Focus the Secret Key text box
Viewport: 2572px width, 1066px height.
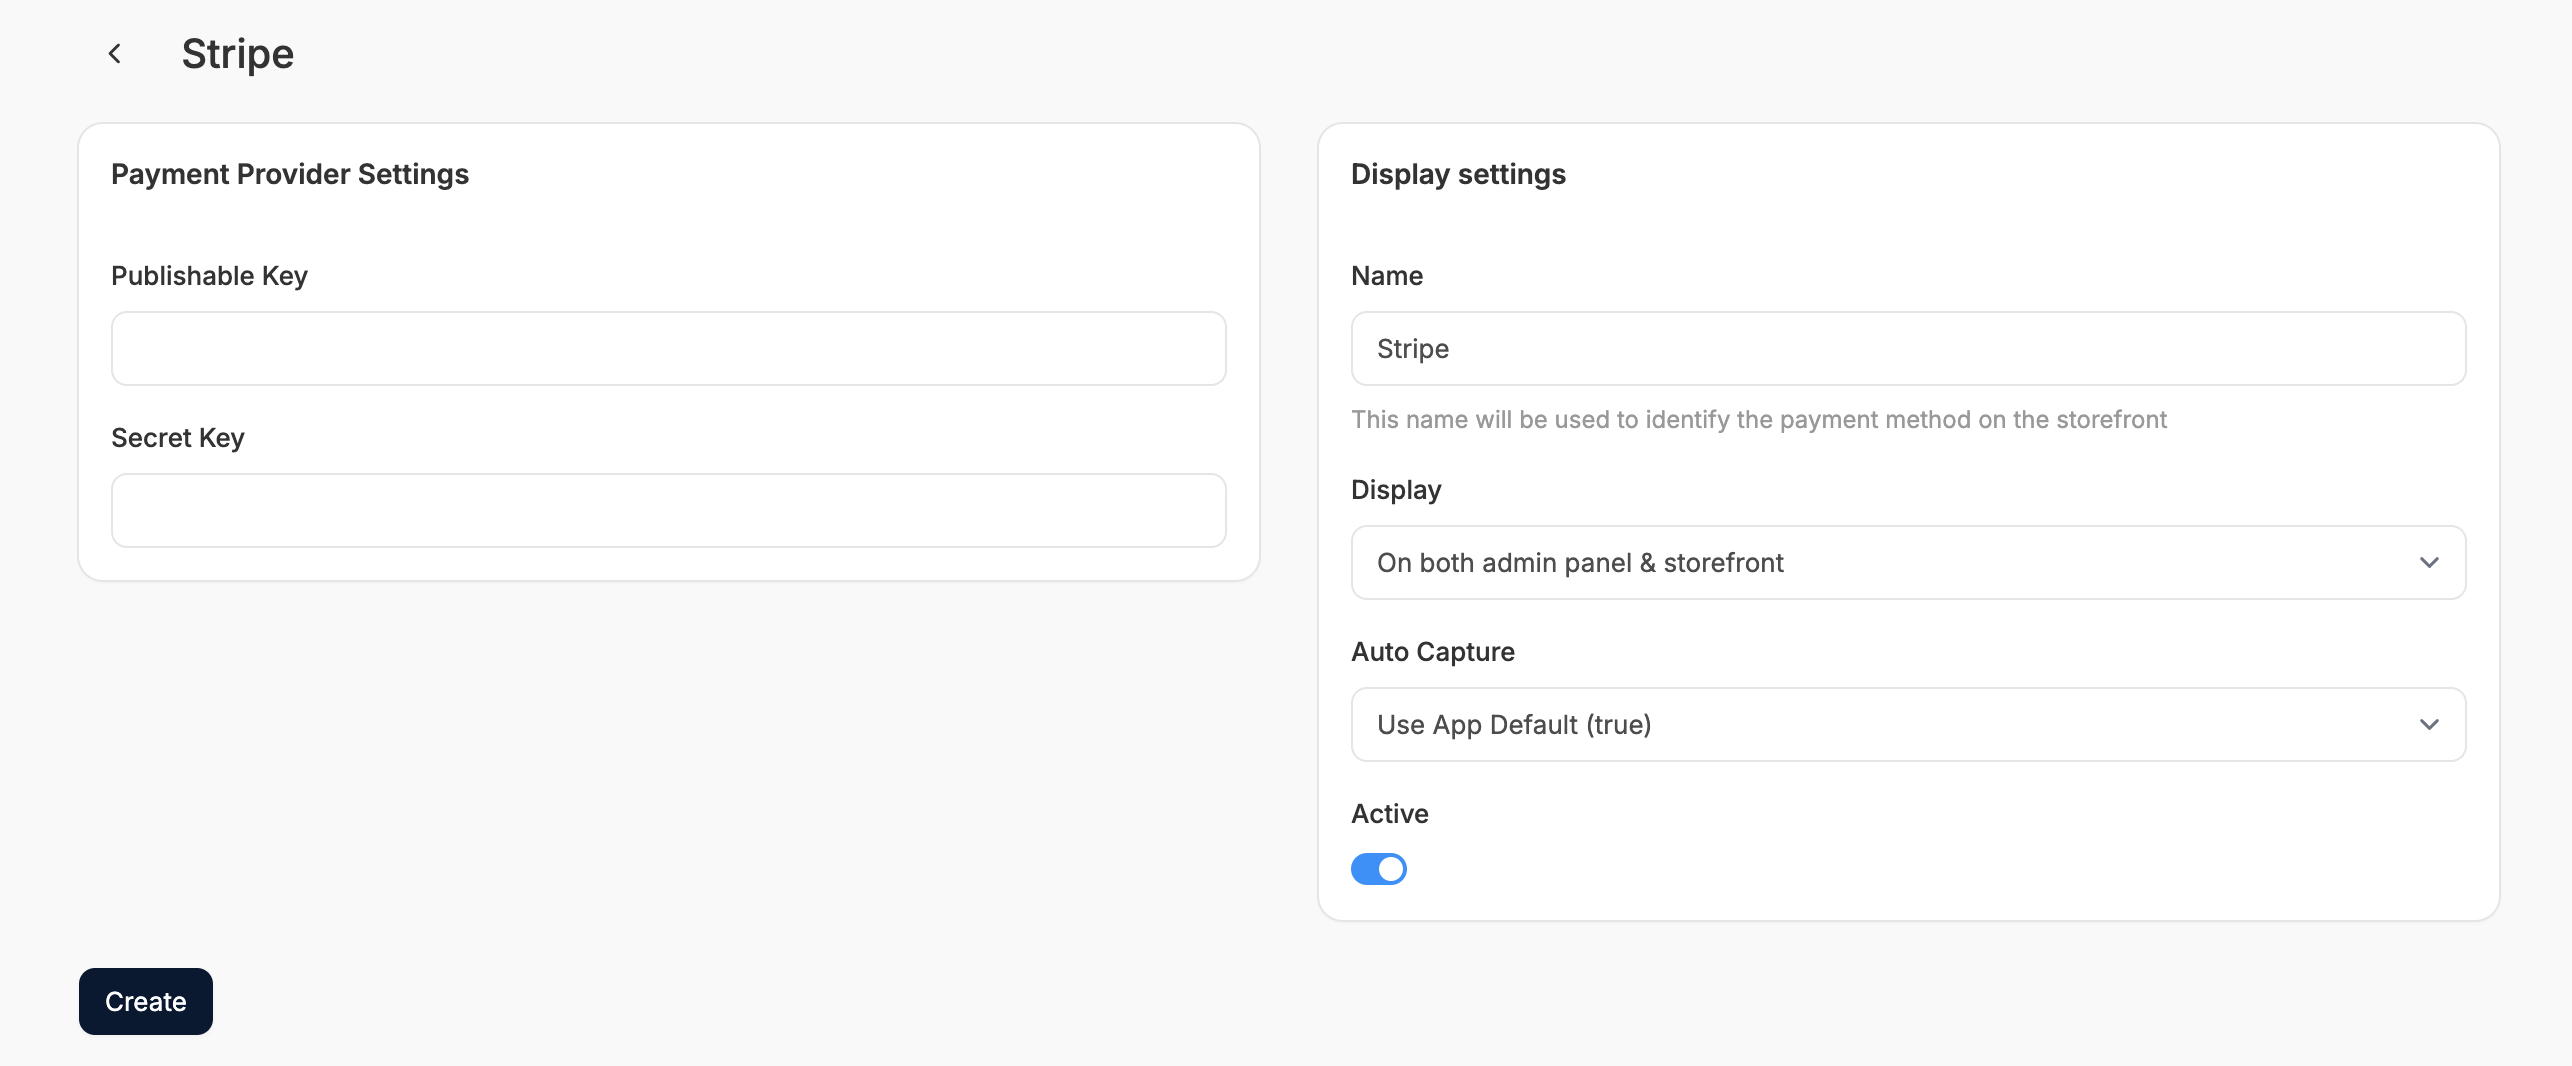pyautogui.click(x=668, y=511)
